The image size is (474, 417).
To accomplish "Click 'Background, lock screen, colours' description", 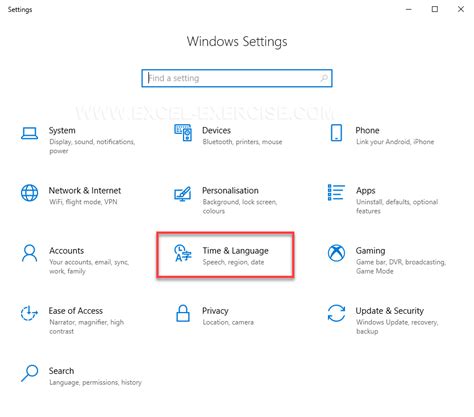I will (240, 206).
